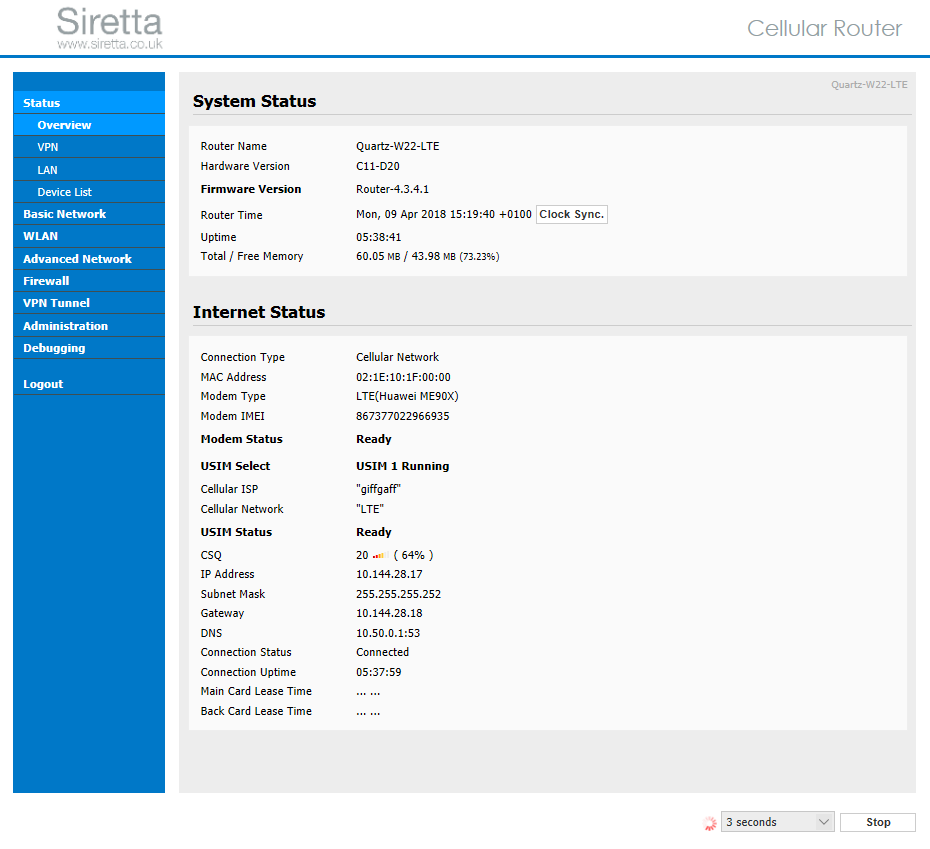The width and height of the screenshot is (930, 849).
Task: Click modem type LTE(Huawei ME90X)
Action: pyautogui.click(x=407, y=396)
